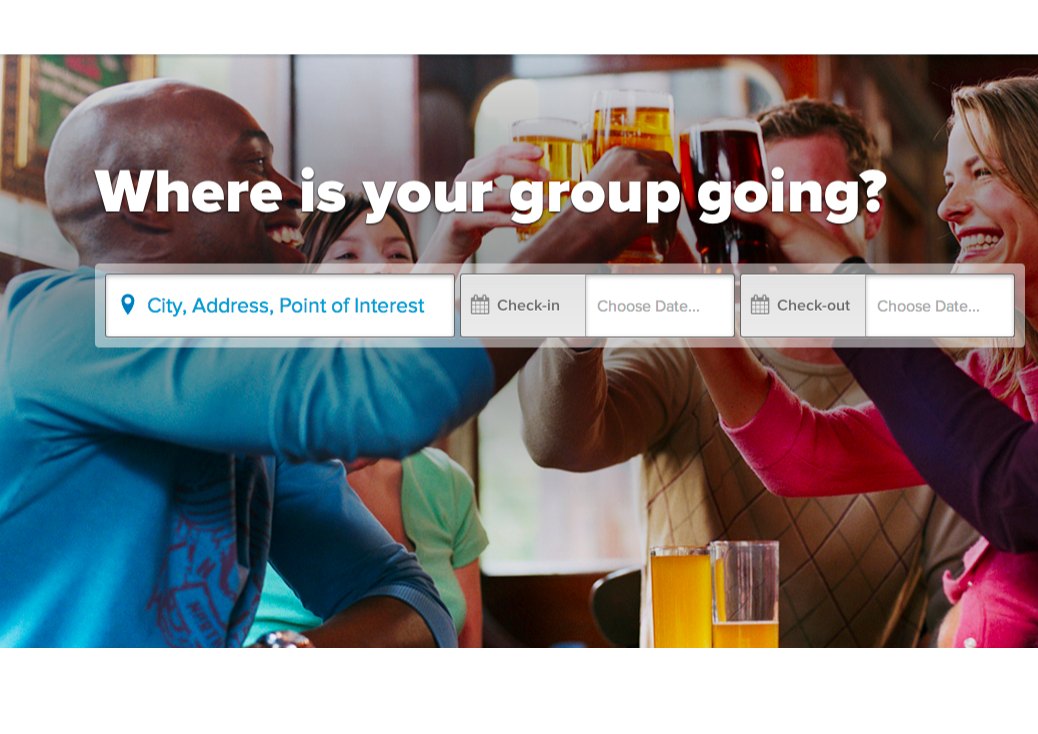1038x734 pixels.
Task: Click the dark beer glass in the photo
Action: click(724, 192)
